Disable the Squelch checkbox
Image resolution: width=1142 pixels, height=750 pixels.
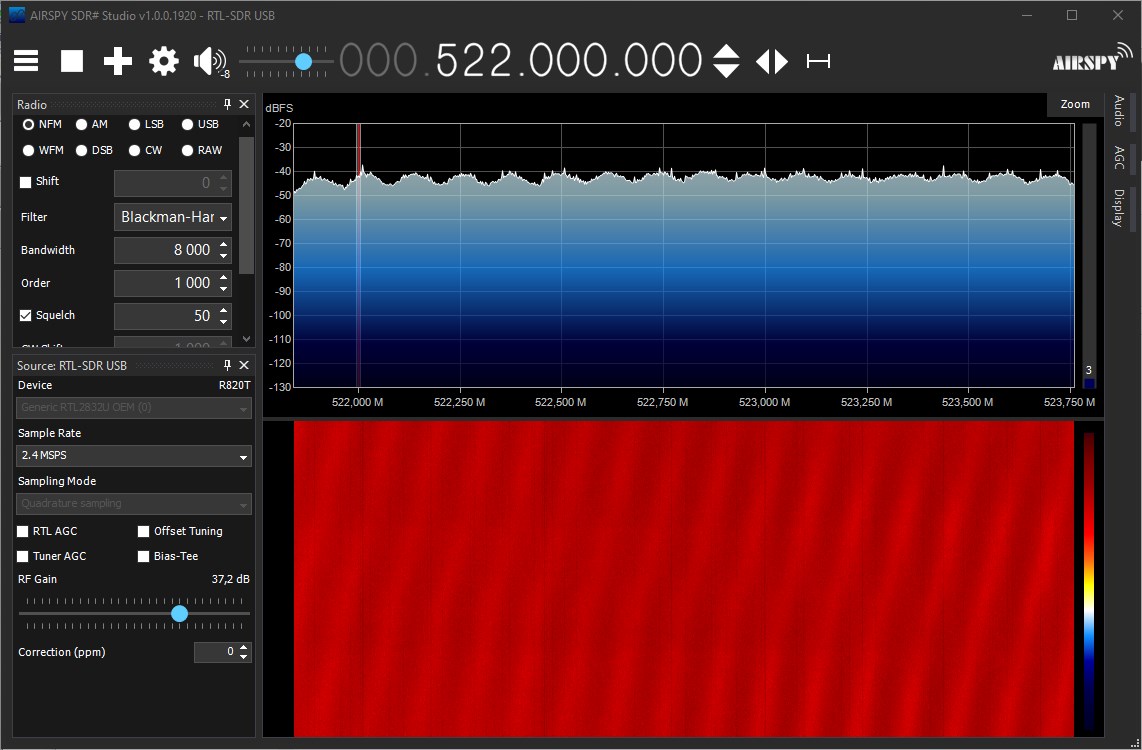click(x=26, y=316)
